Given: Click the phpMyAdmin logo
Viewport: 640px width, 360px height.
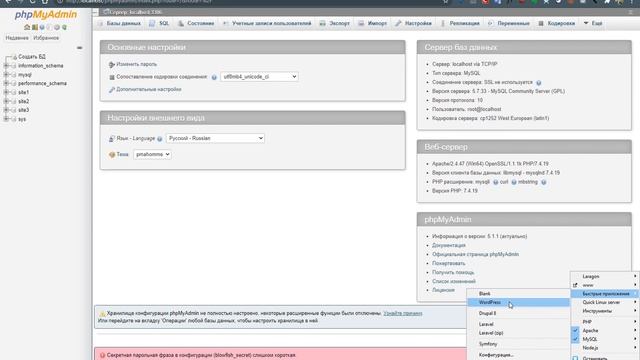Looking at the screenshot, I should (46, 15).
